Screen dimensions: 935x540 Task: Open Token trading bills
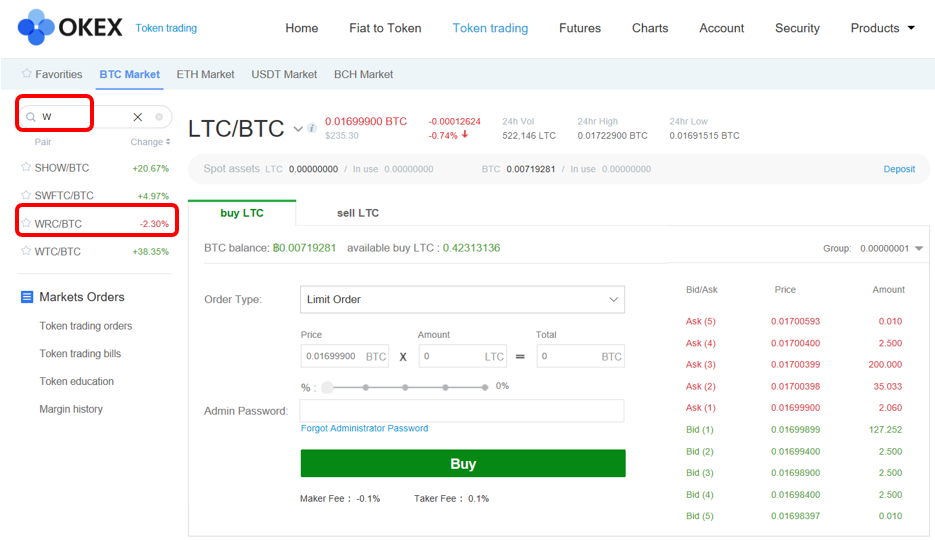(x=80, y=353)
